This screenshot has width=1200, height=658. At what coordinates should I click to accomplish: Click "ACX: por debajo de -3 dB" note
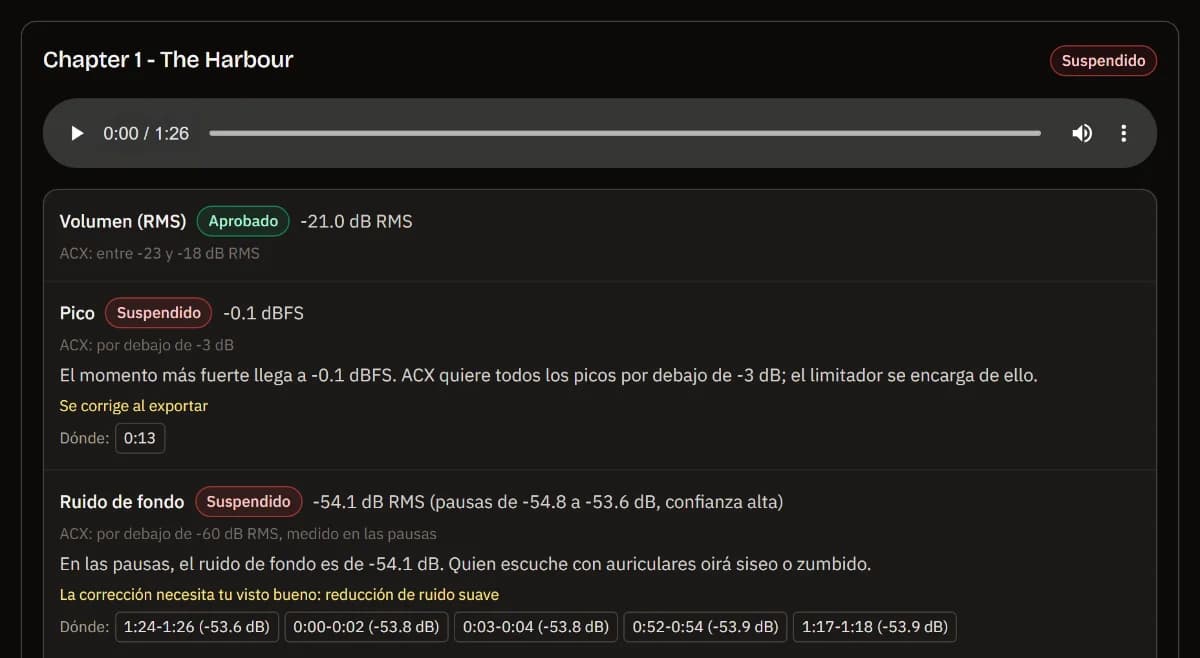[x=147, y=345]
